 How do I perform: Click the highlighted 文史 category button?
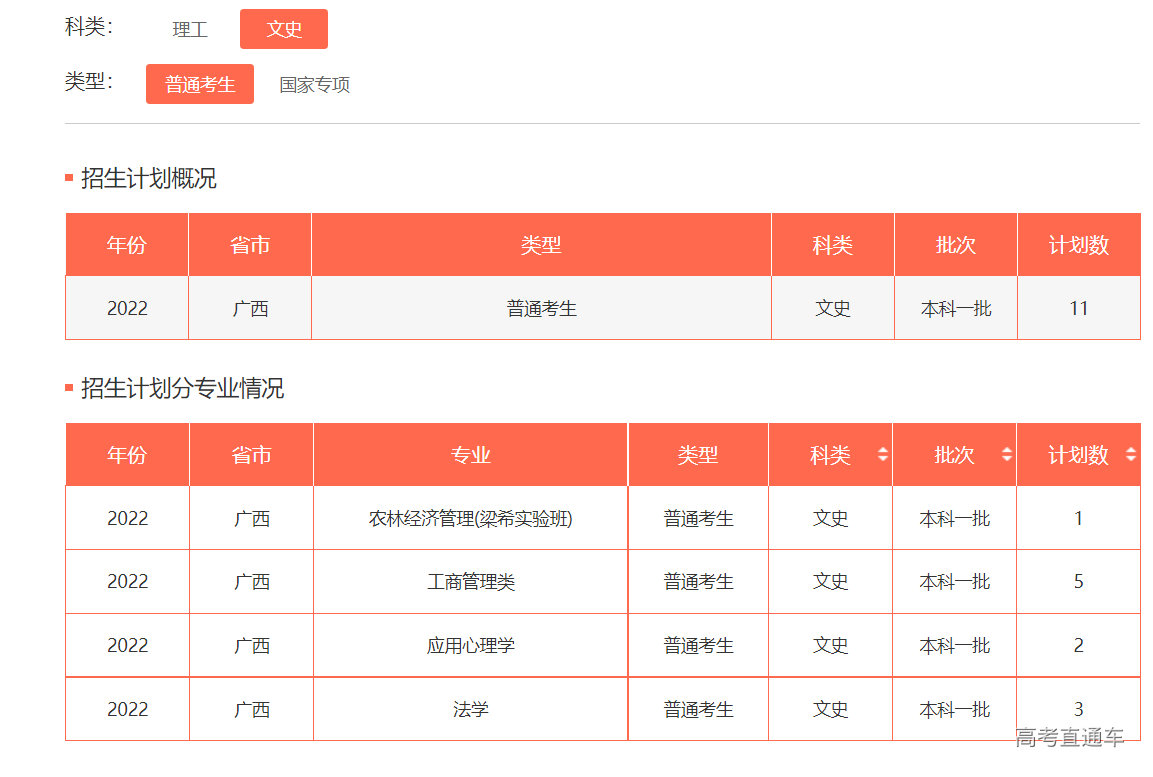pos(283,29)
